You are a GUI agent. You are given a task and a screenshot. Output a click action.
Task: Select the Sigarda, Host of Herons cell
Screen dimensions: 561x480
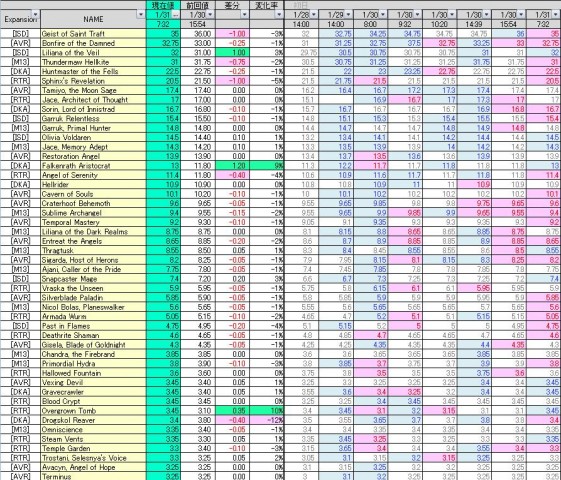coord(93,260)
